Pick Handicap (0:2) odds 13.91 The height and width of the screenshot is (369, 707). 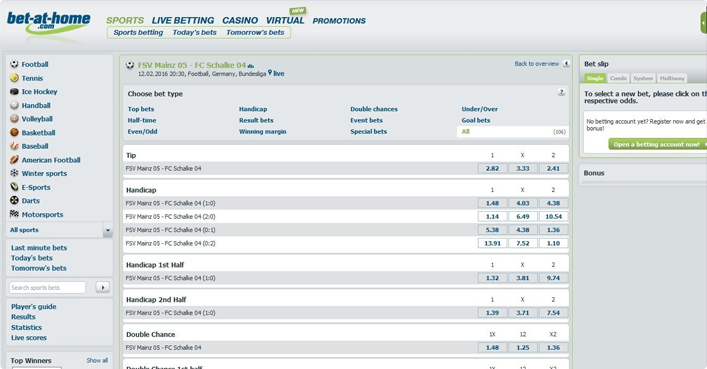[x=492, y=243]
